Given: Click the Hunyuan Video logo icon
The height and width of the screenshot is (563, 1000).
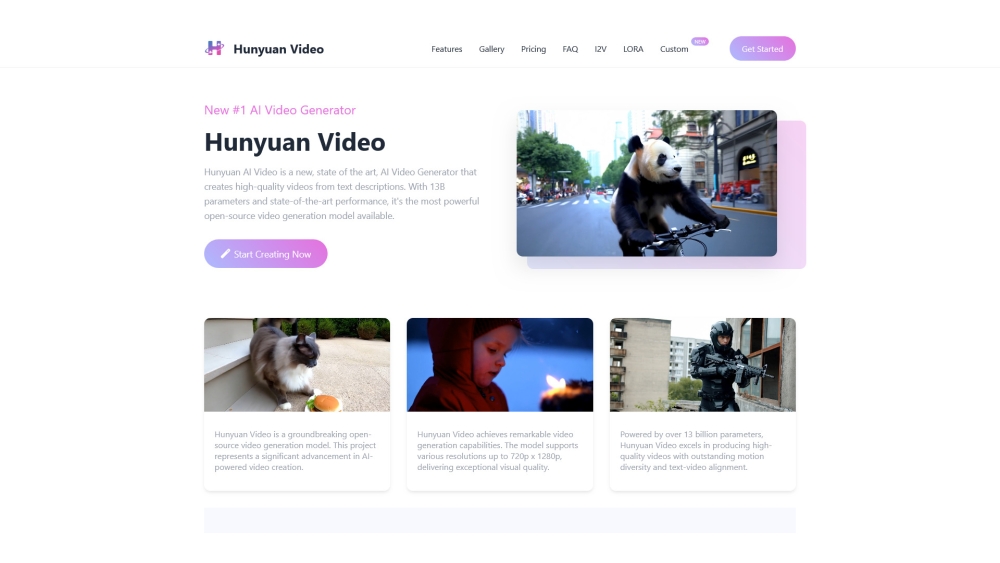Looking at the screenshot, I should point(214,48).
